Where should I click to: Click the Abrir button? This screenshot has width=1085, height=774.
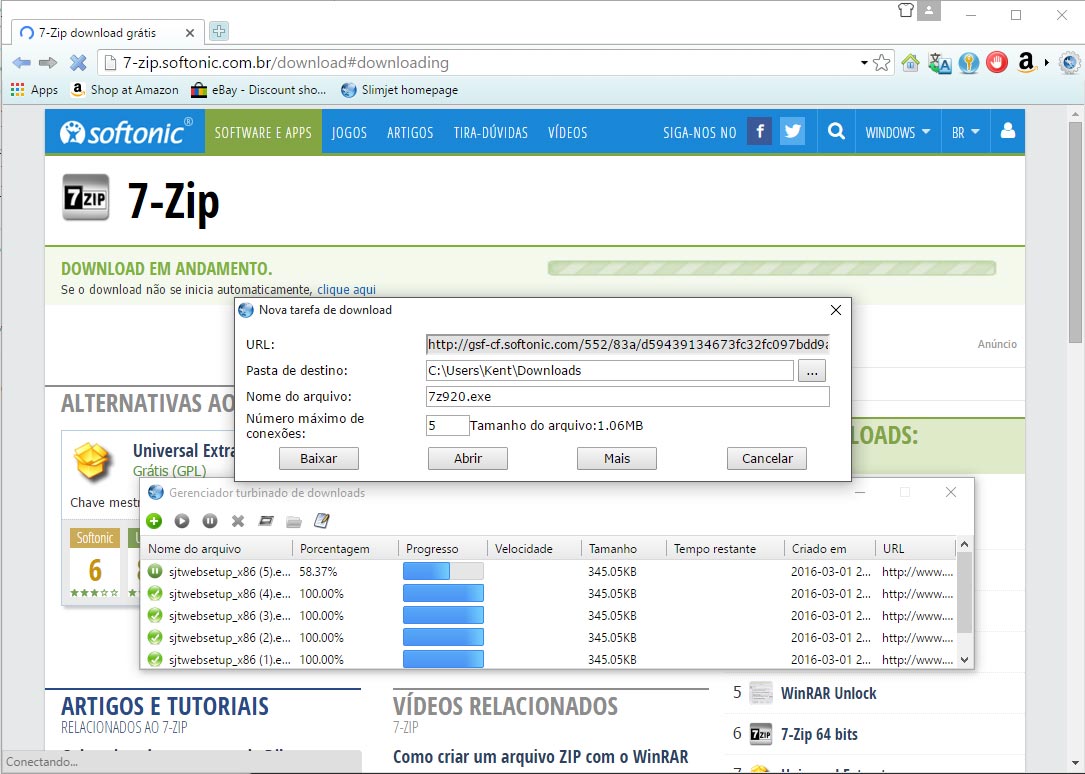click(468, 459)
